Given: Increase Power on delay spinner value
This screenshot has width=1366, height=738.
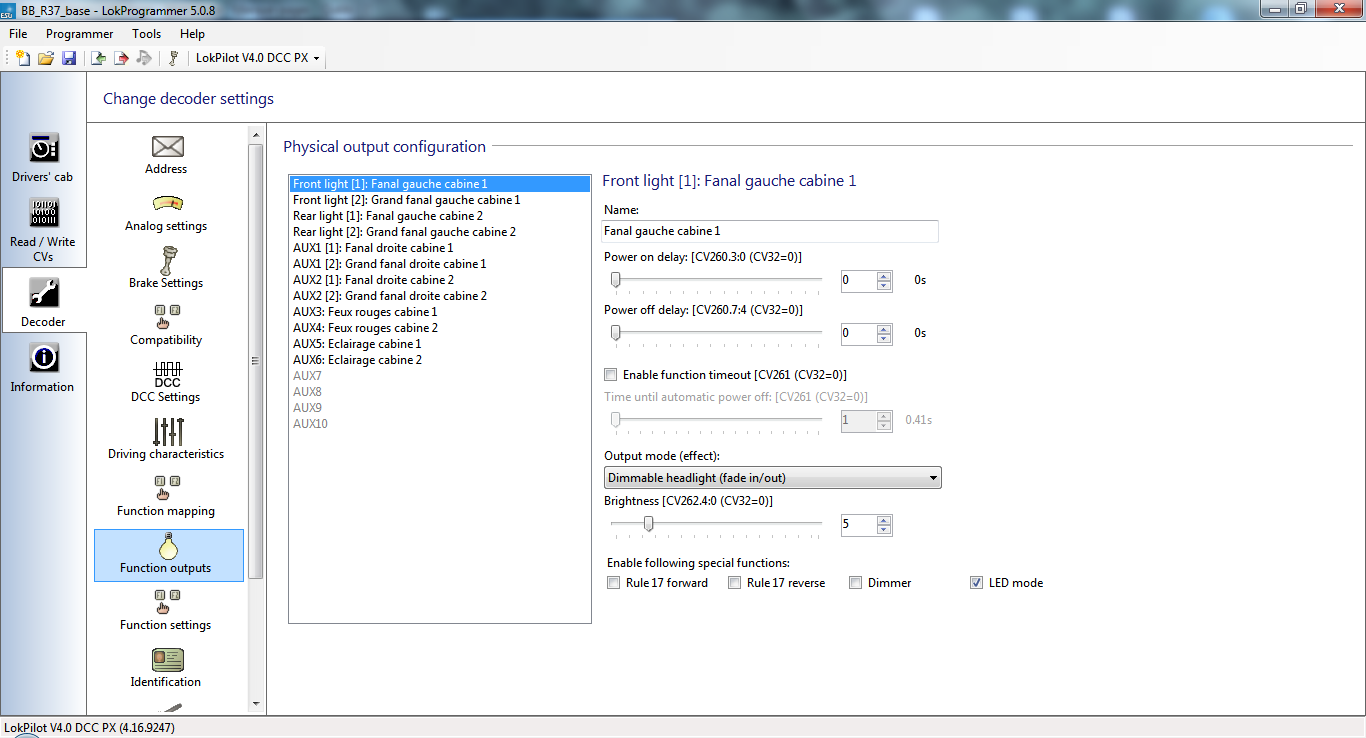Looking at the screenshot, I should click(883, 276).
